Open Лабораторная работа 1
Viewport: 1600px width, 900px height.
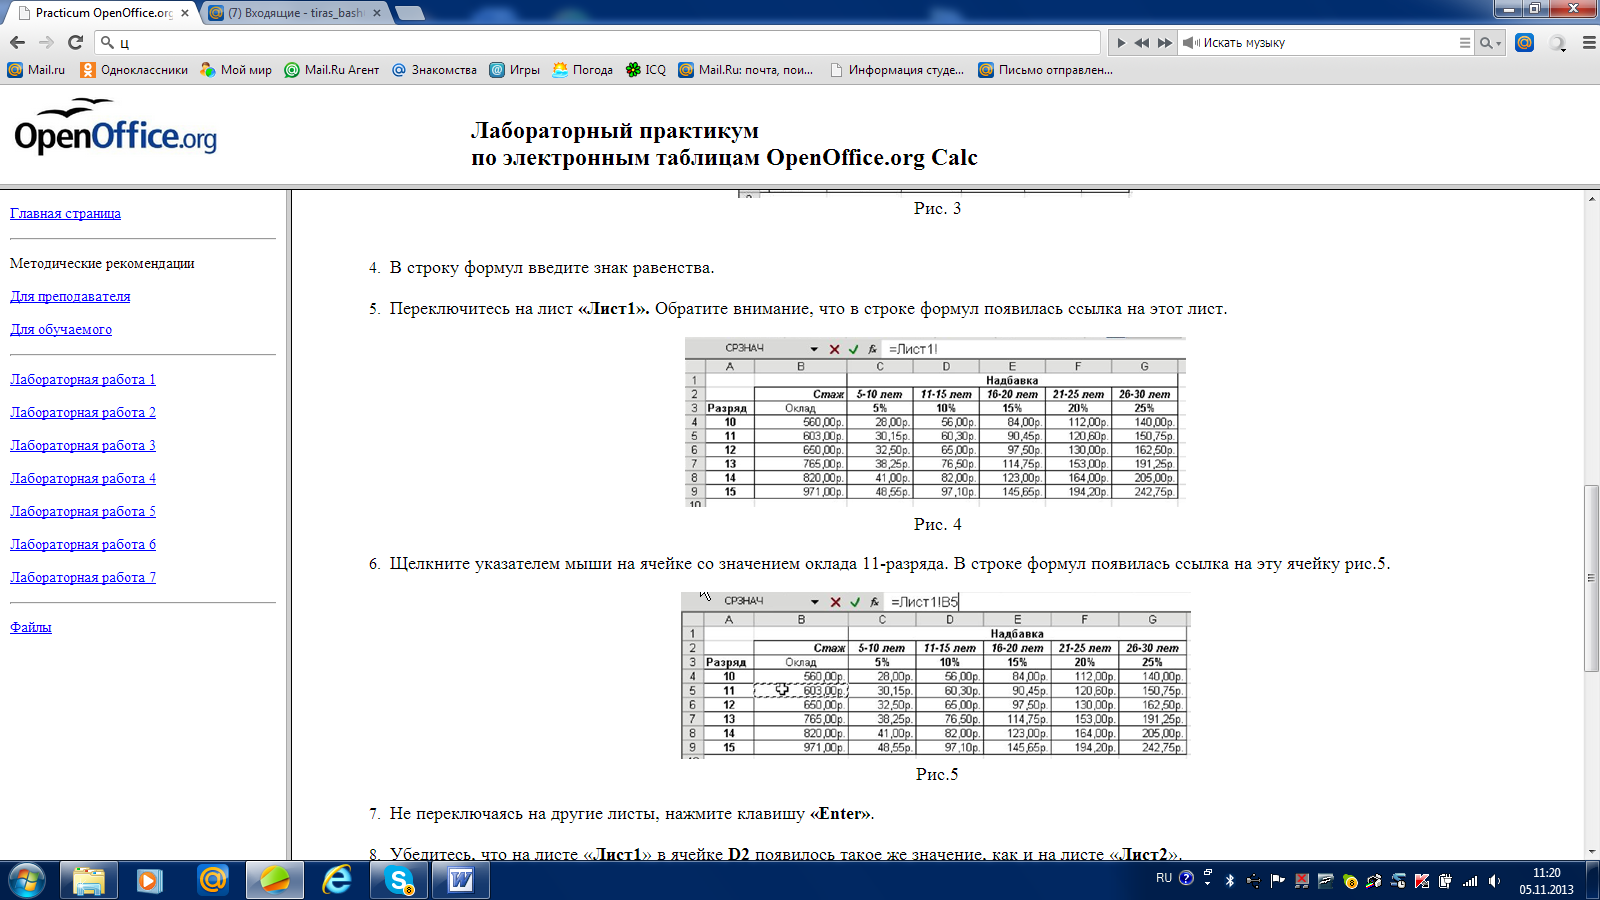click(x=83, y=379)
